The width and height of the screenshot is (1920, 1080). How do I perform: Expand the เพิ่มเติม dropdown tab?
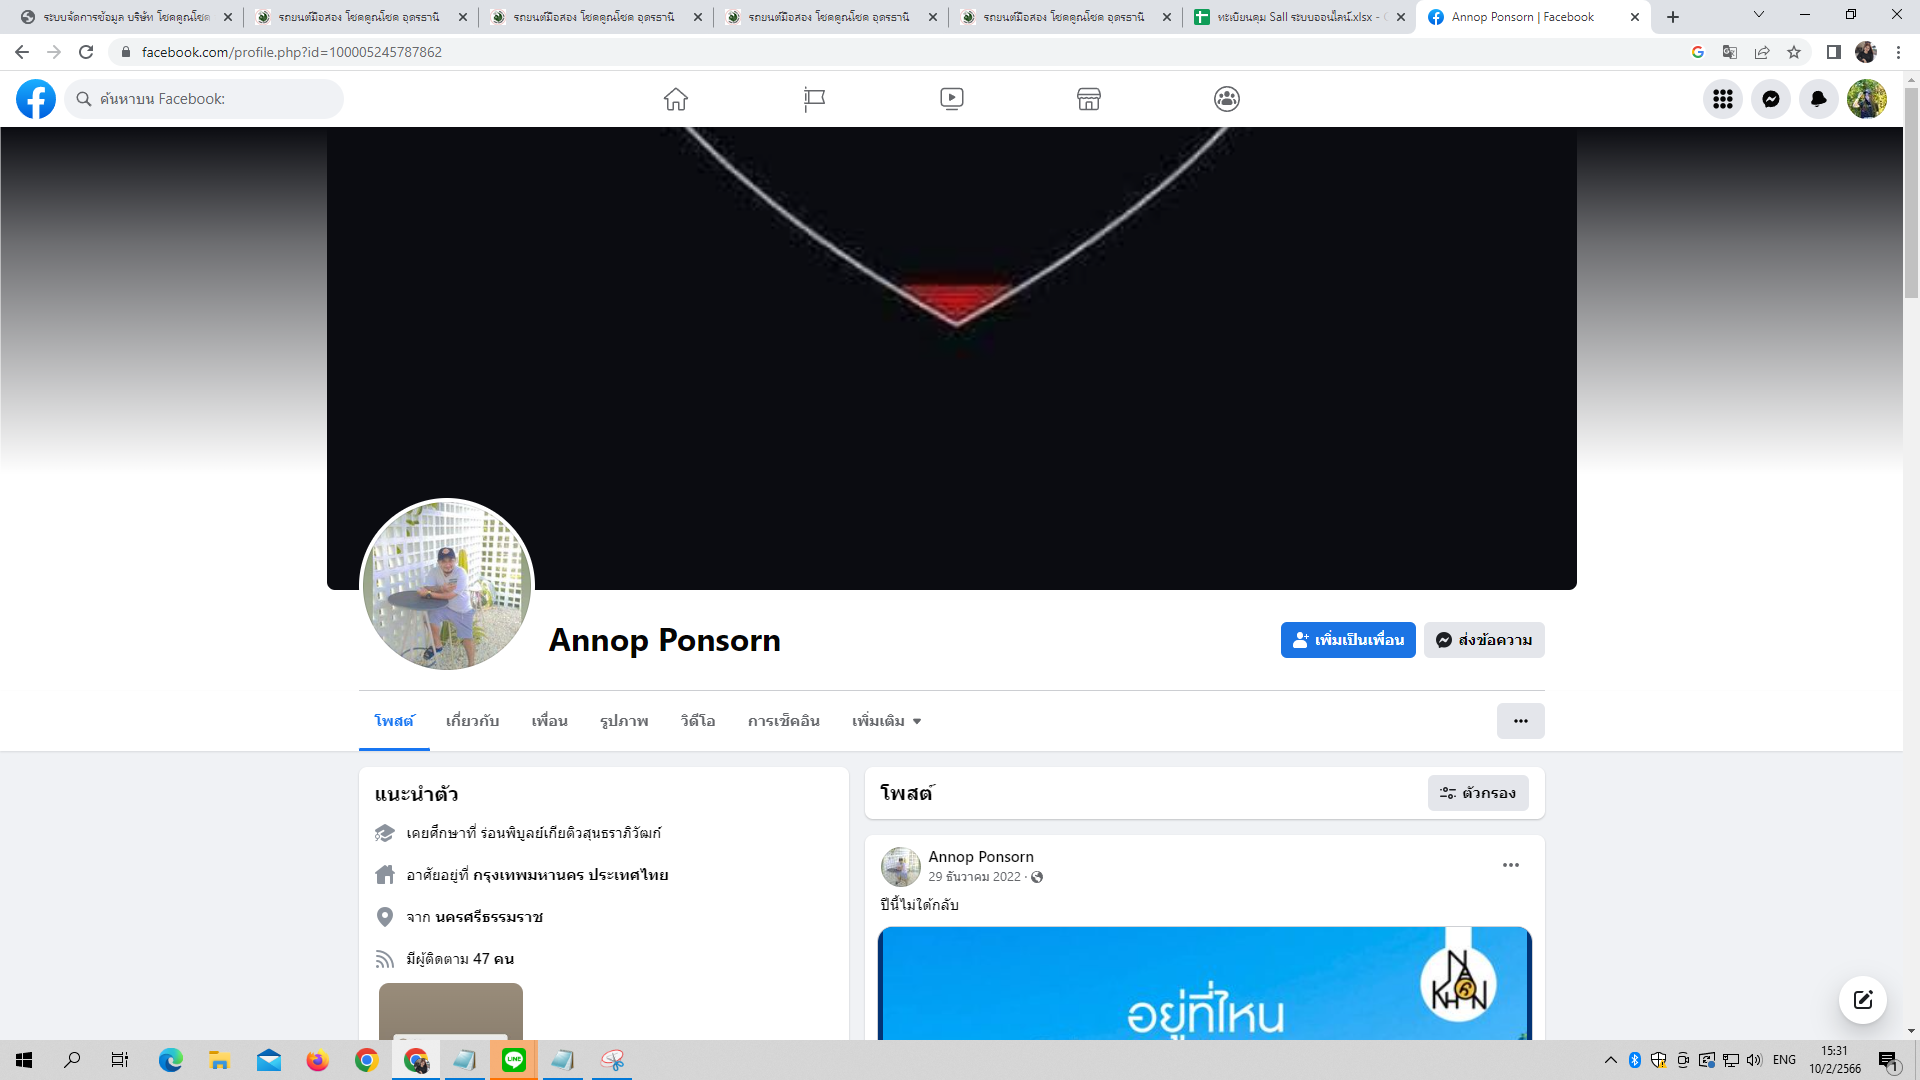tap(886, 721)
